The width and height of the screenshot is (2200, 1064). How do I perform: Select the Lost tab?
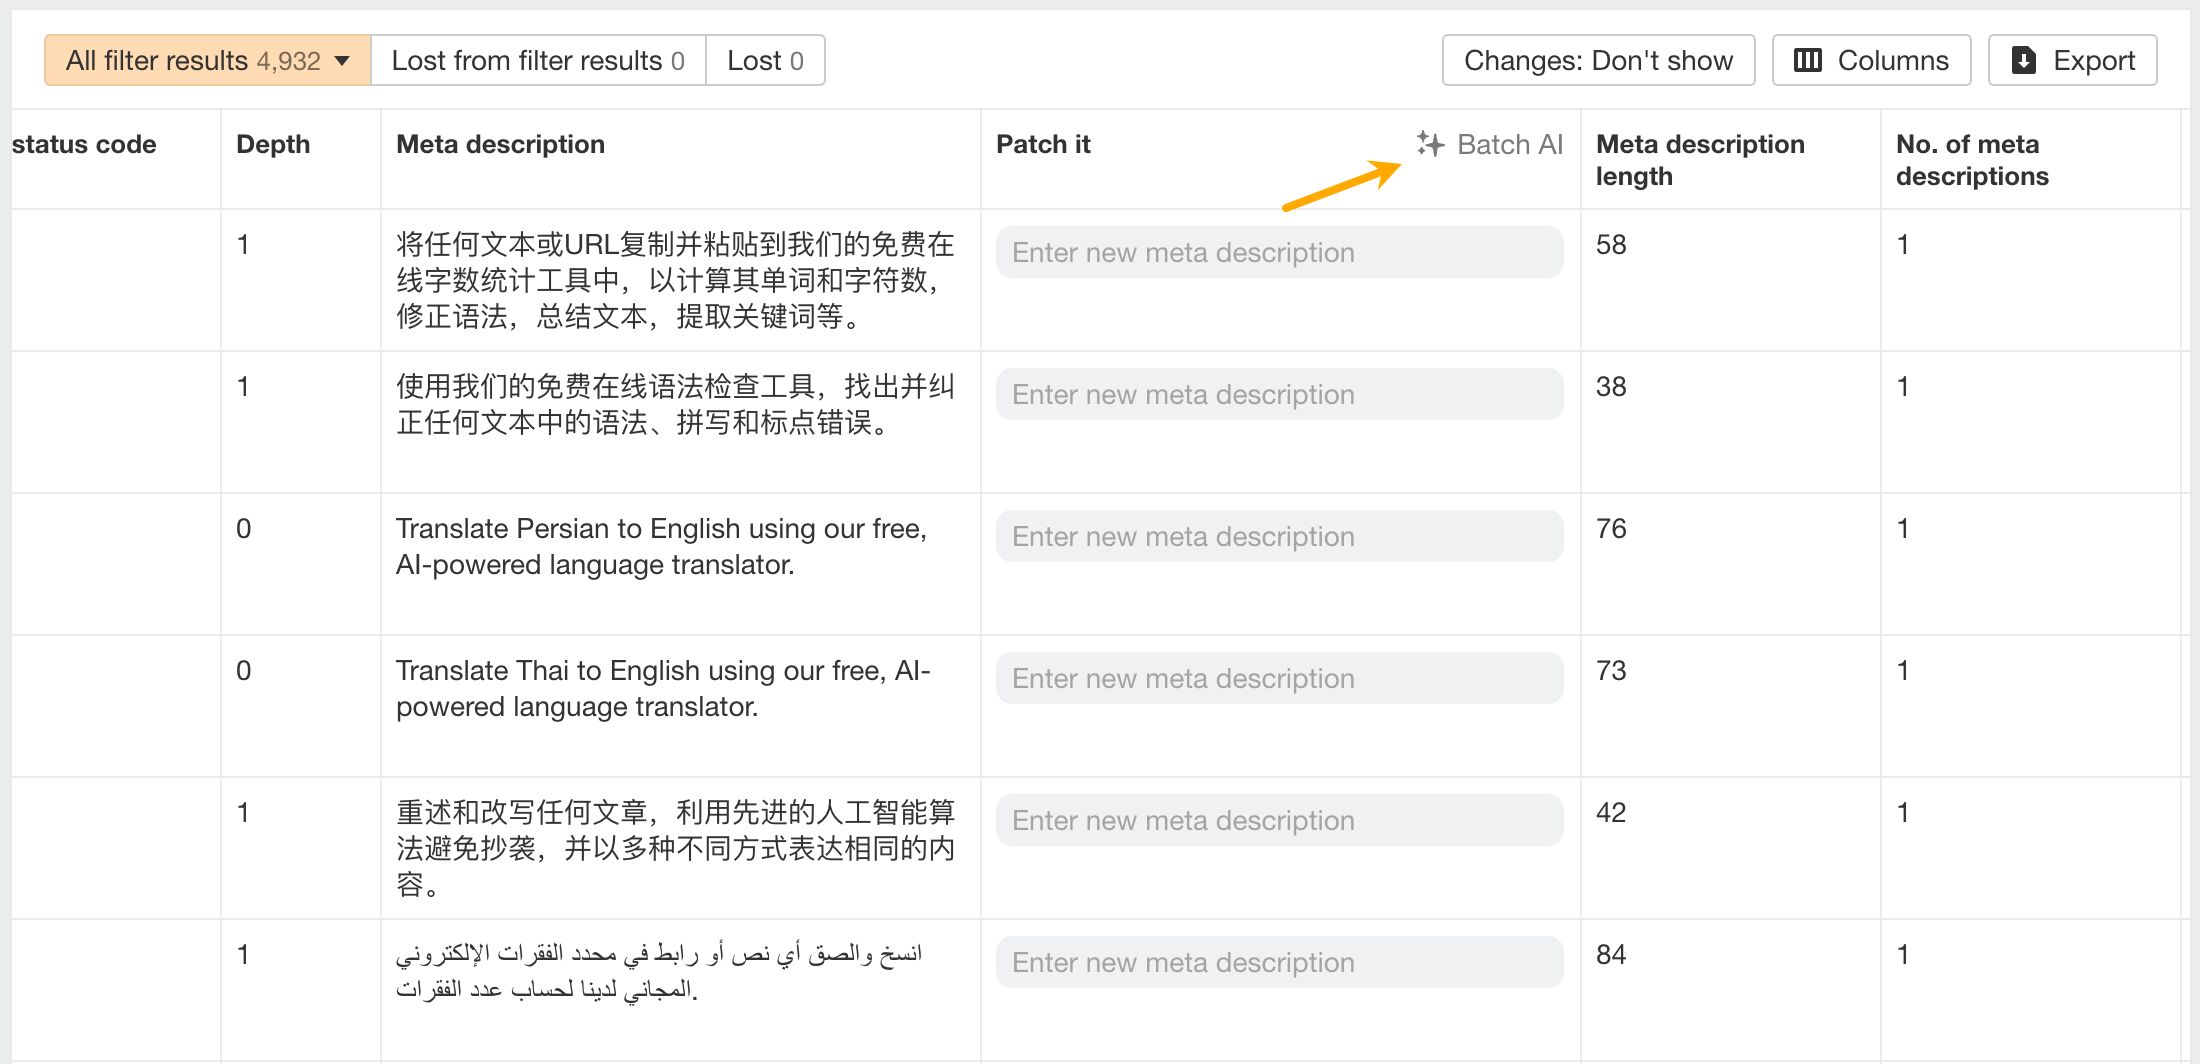(765, 60)
